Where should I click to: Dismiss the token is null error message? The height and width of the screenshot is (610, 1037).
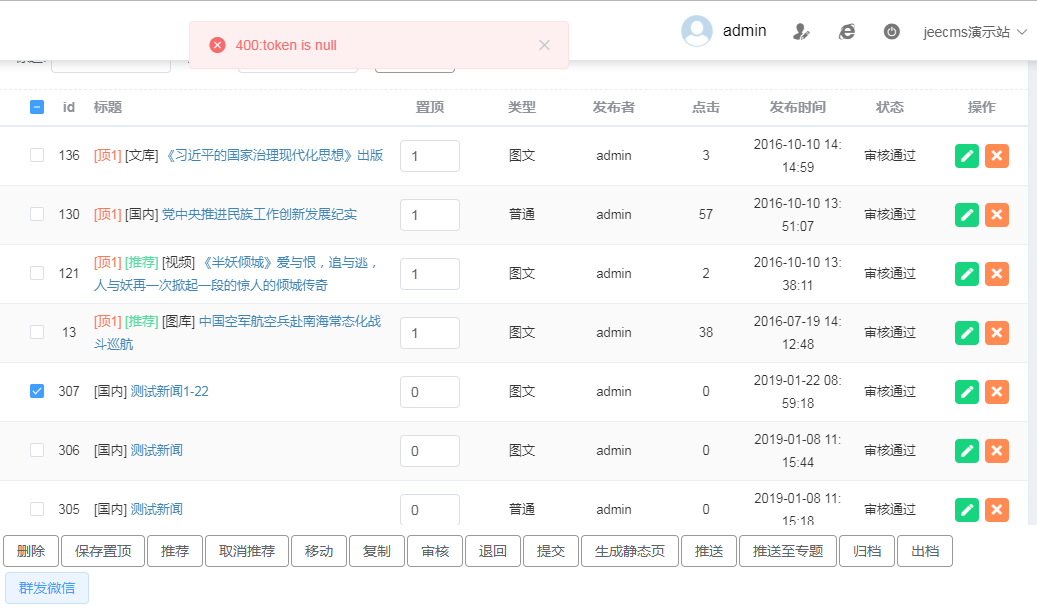(544, 45)
